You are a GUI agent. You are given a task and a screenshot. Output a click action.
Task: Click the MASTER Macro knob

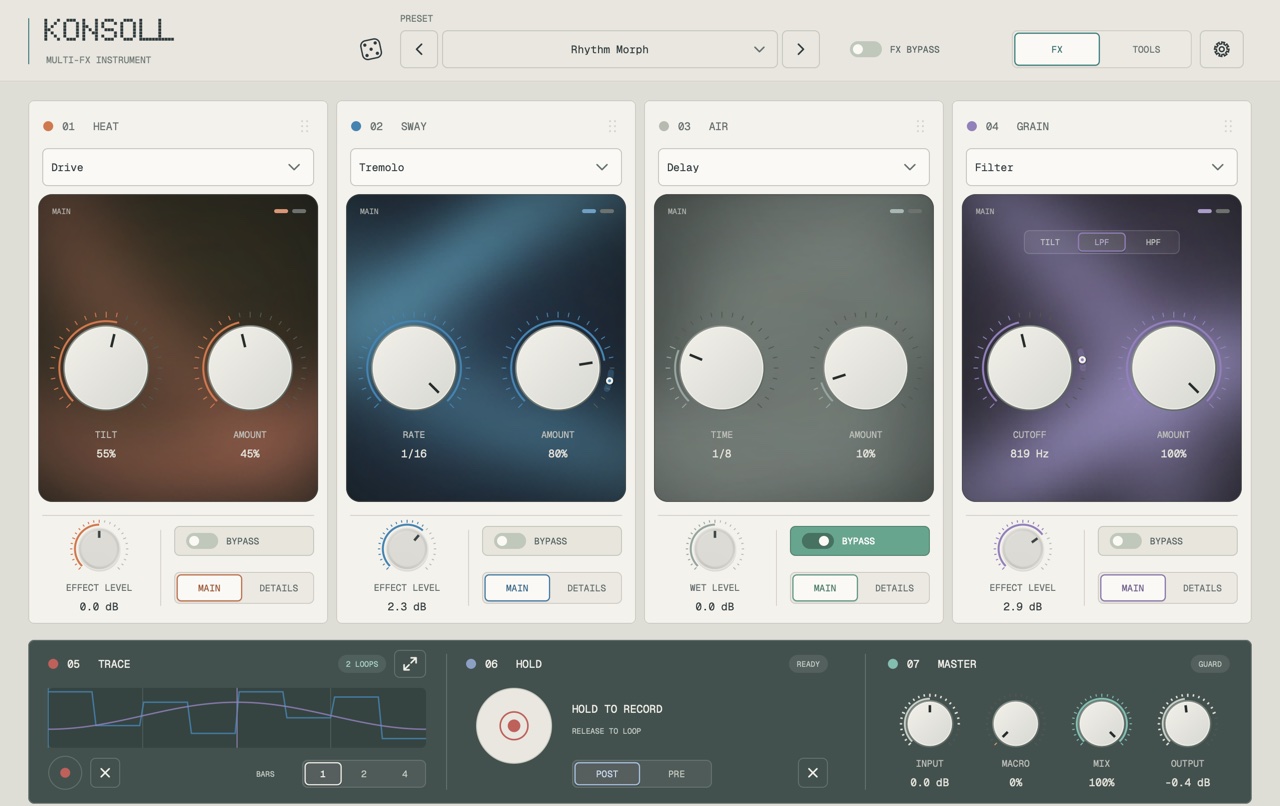(1015, 724)
